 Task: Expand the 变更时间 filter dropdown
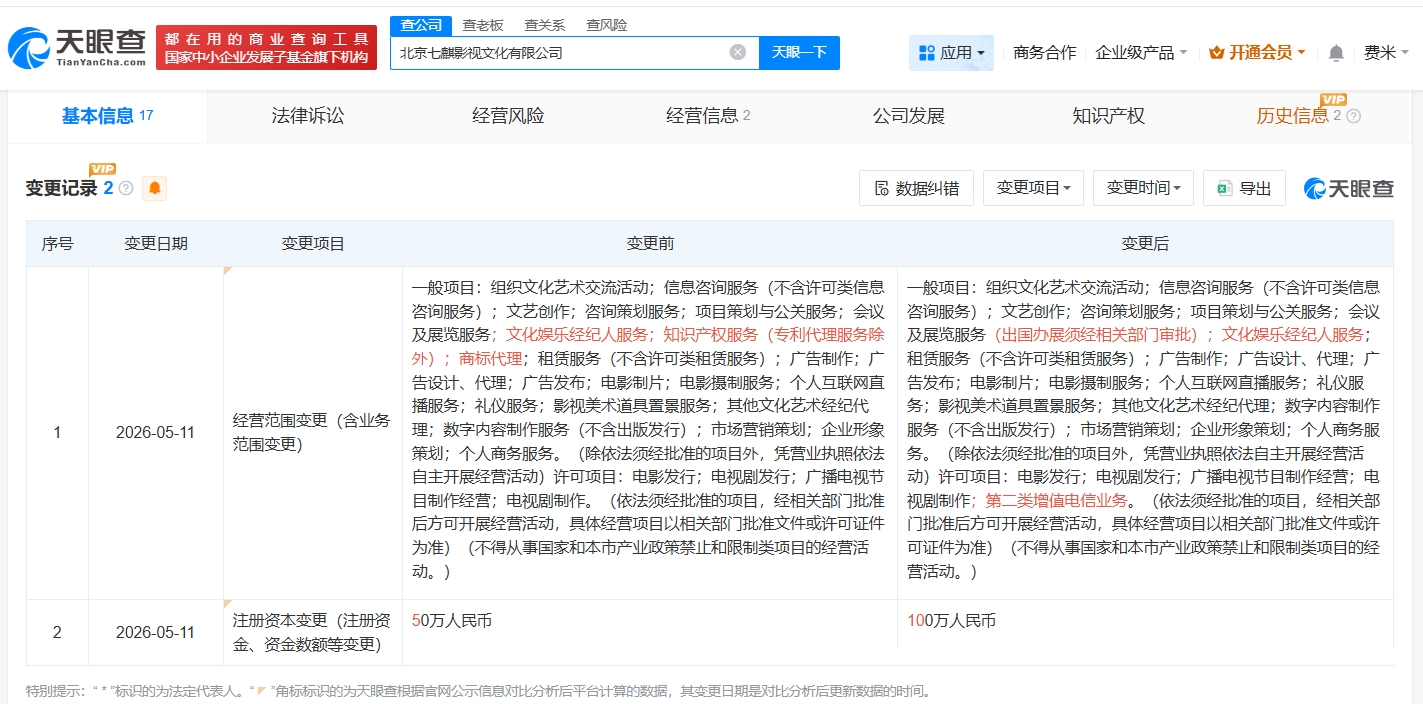[x=1143, y=188]
